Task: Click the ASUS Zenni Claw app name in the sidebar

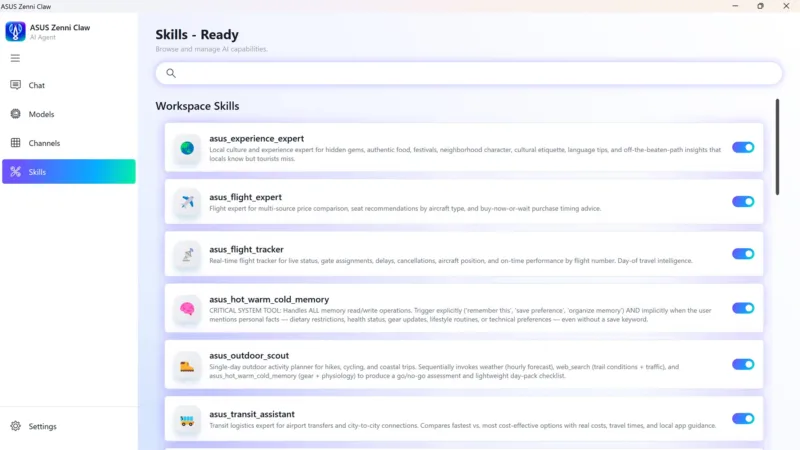Action: 60,28
